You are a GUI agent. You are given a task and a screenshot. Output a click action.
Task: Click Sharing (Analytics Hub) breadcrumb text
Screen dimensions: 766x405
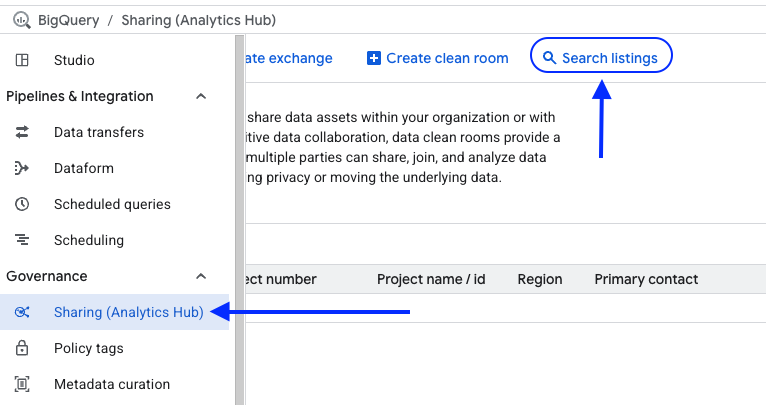coord(198,20)
